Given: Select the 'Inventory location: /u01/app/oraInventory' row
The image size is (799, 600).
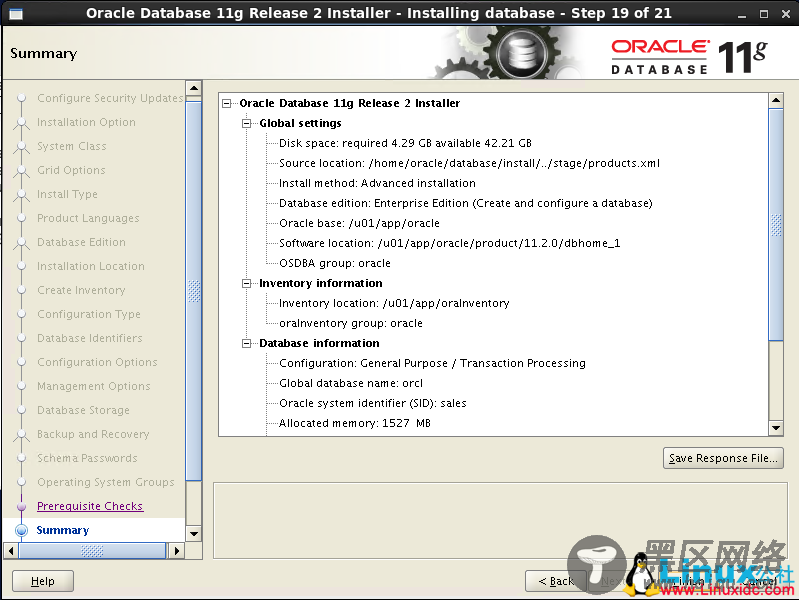Looking at the screenshot, I should (x=394, y=303).
